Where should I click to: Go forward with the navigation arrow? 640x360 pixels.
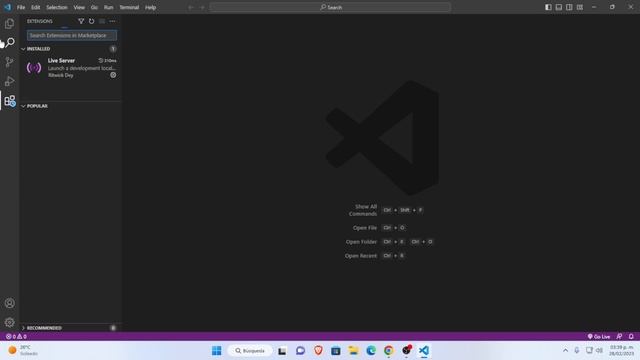[x=202, y=7]
